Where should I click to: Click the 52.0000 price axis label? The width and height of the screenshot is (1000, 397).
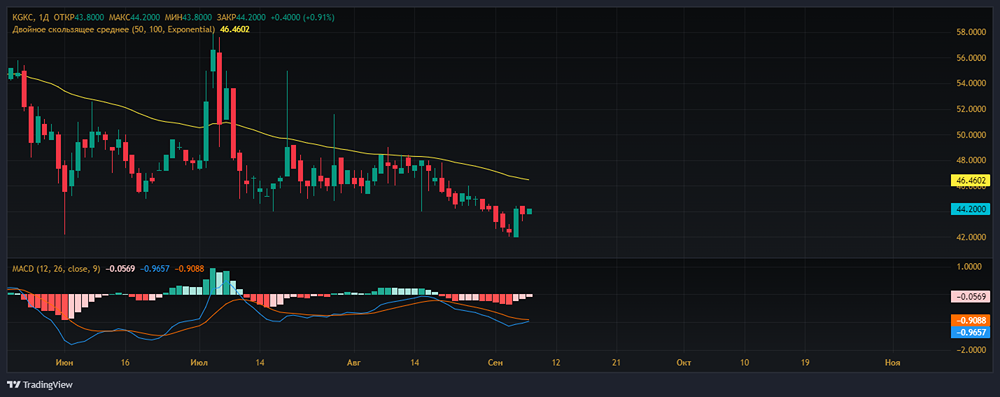tap(972, 110)
